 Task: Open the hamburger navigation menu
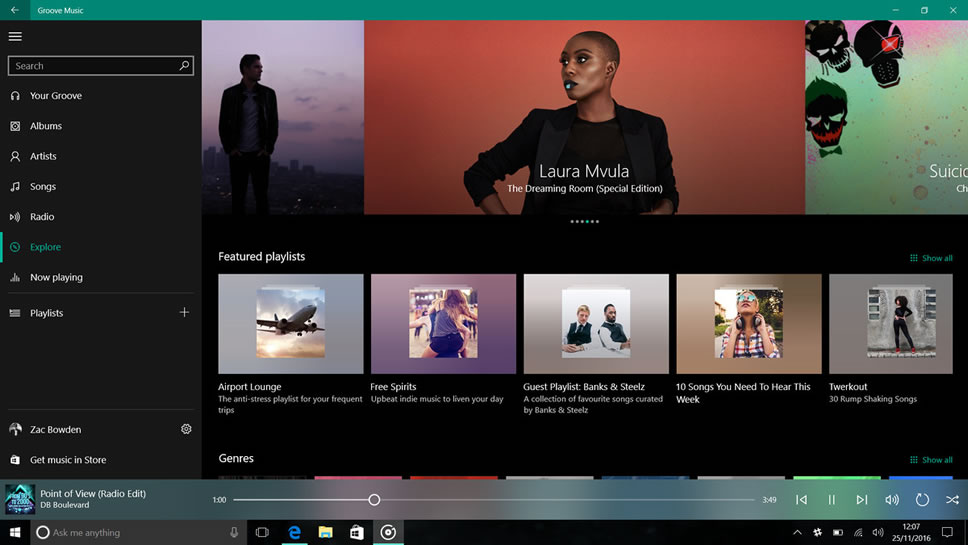pos(15,36)
